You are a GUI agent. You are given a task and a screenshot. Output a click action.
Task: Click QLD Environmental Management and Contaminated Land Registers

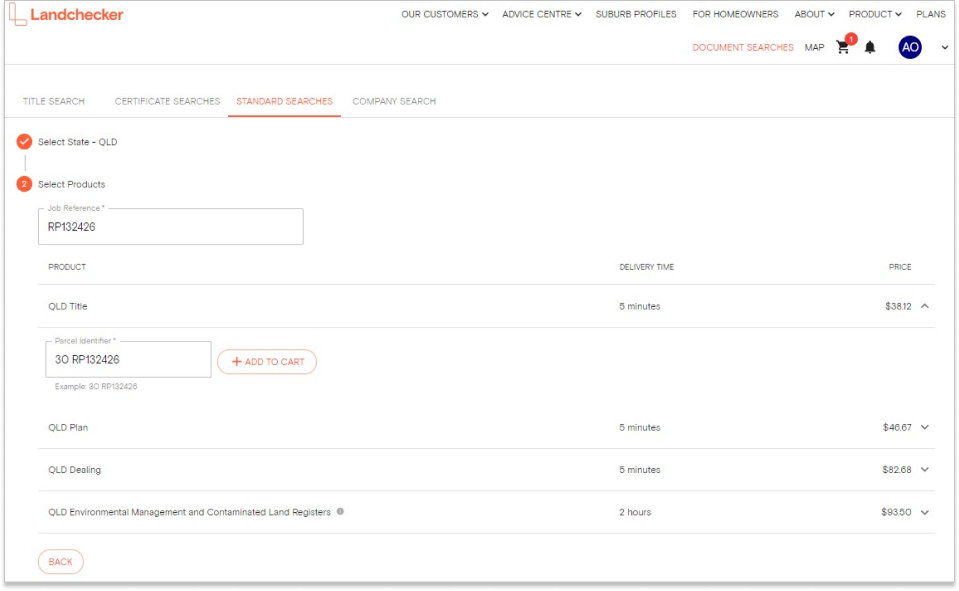(190, 512)
